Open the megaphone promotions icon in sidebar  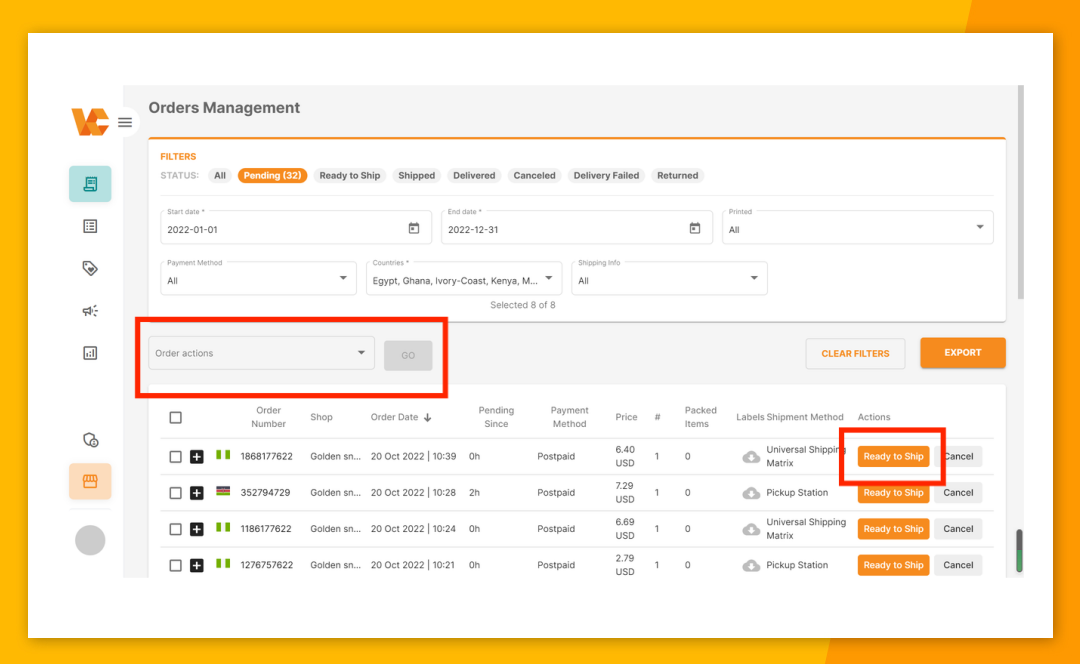(x=90, y=311)
